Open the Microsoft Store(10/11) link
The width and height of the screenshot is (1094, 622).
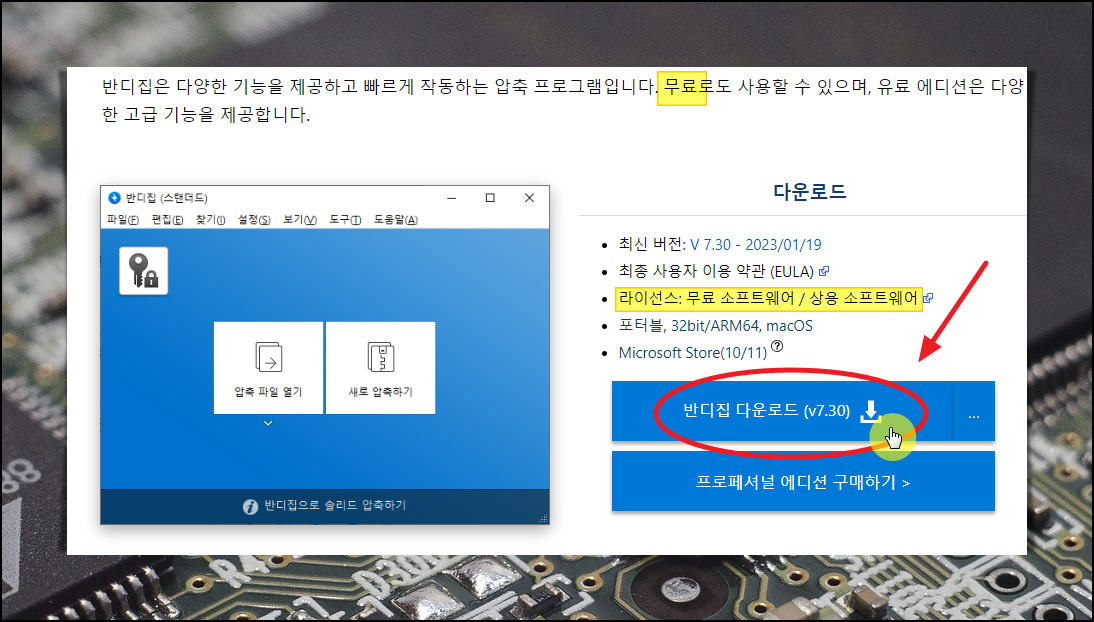693,353
